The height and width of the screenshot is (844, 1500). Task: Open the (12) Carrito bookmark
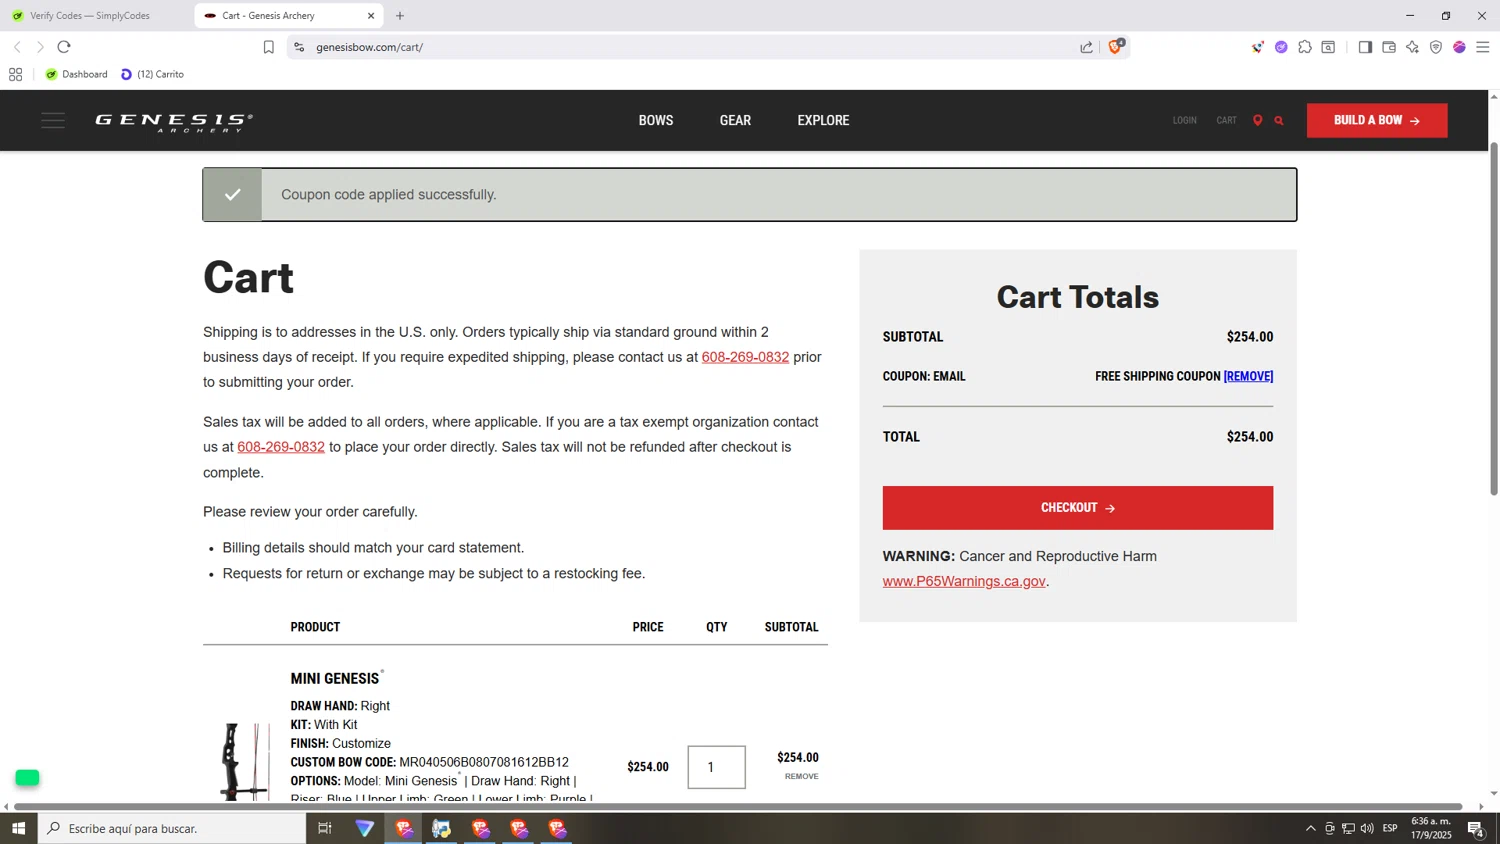coord(152,74)
